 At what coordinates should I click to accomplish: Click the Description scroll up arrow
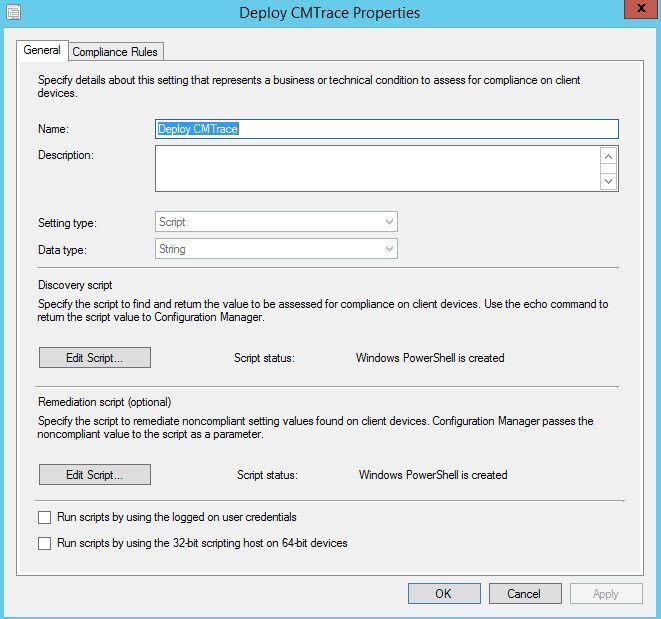pyautogui.click(x=608, y=156)
